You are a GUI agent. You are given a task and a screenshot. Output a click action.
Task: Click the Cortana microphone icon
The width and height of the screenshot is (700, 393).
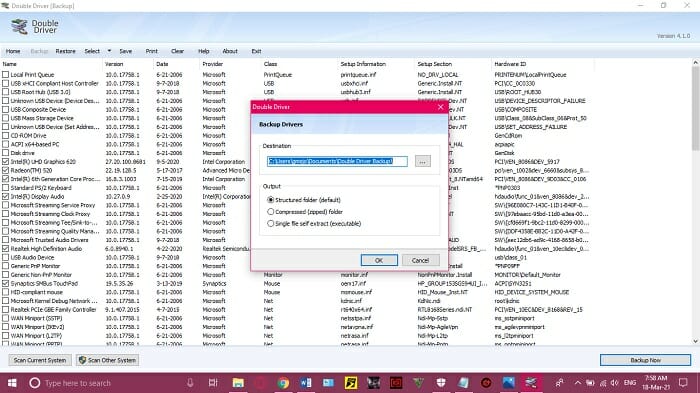[190, 383]
